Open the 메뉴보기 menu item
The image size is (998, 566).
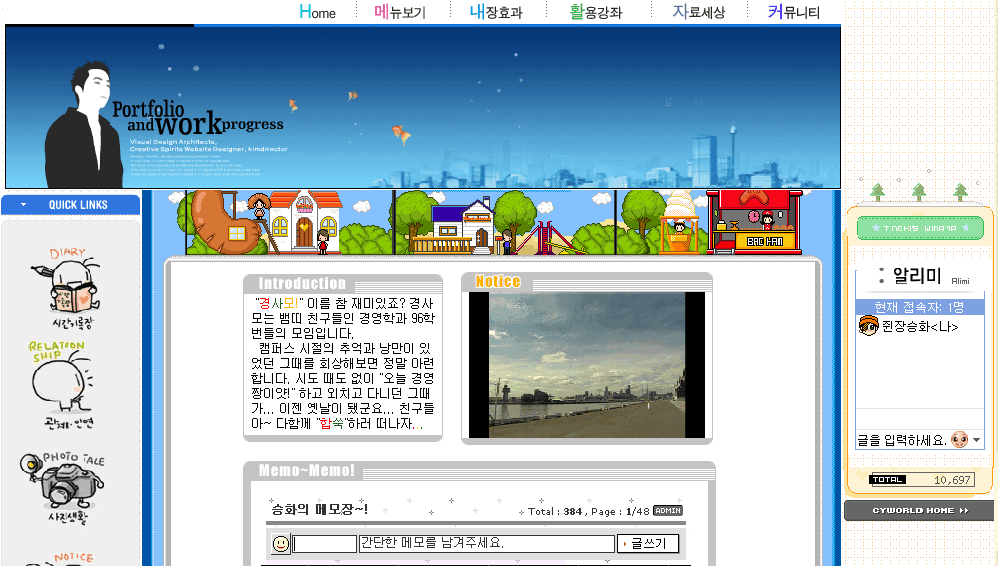[x=399, y=12]
